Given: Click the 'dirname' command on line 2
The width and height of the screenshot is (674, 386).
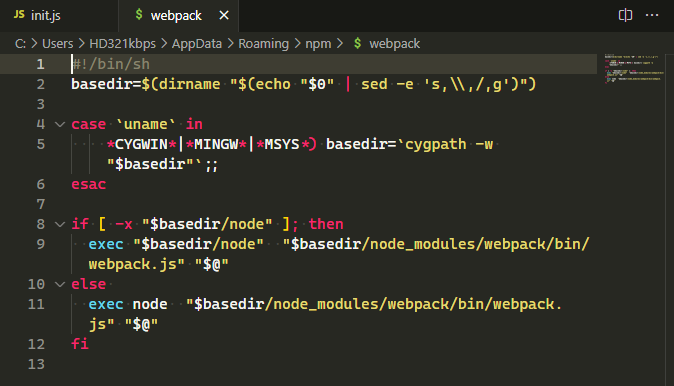Looking at the screenshot, I should 189,84.
